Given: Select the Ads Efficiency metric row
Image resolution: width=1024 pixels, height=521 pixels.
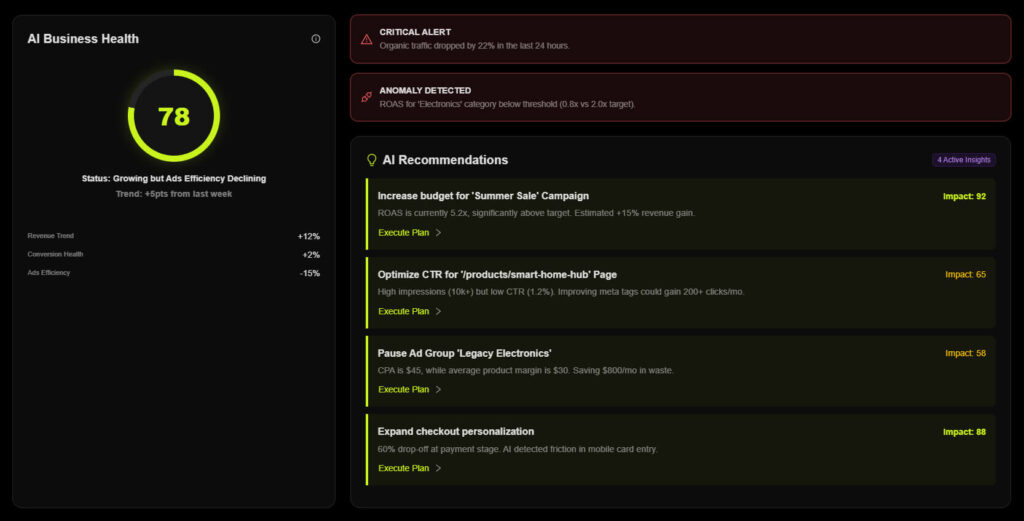Looking at the screenshot, I should tap(174, 273).
